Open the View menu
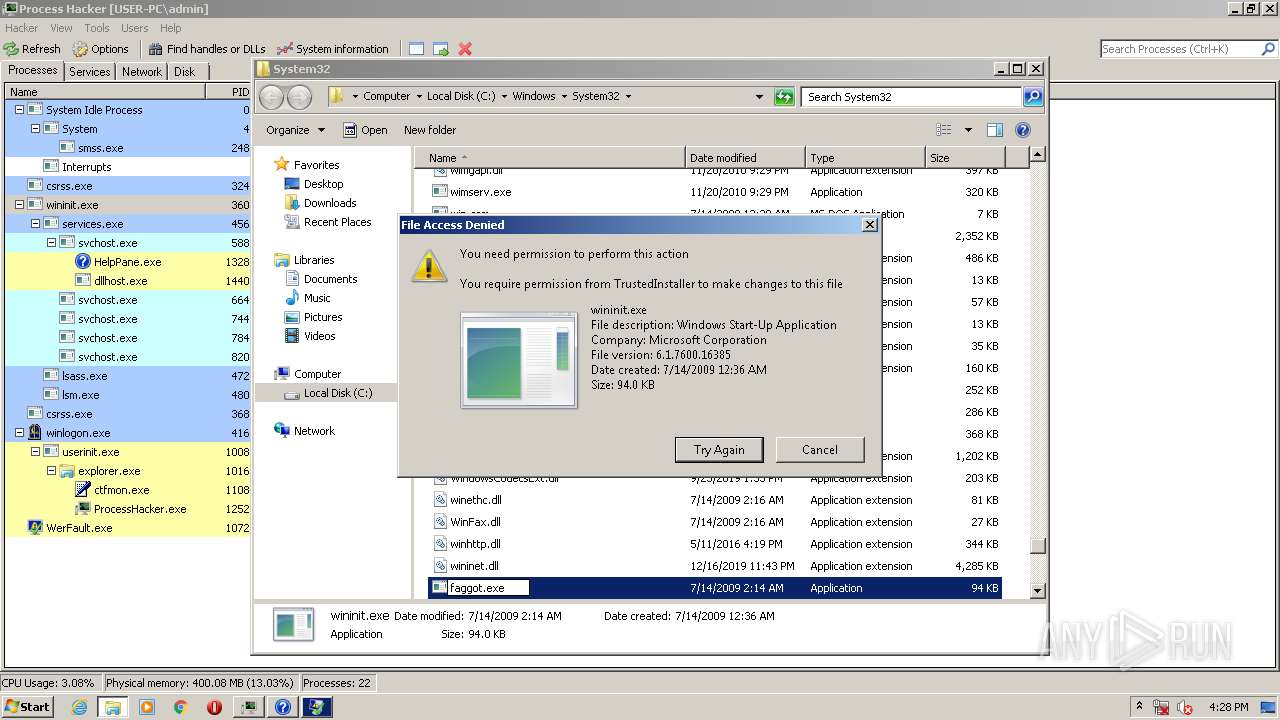 click(61, 28)
